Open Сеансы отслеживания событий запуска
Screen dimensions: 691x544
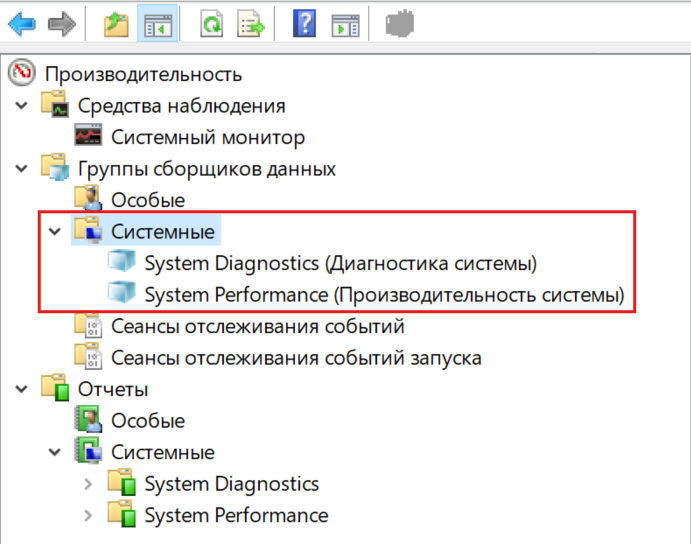click(296, 357)
